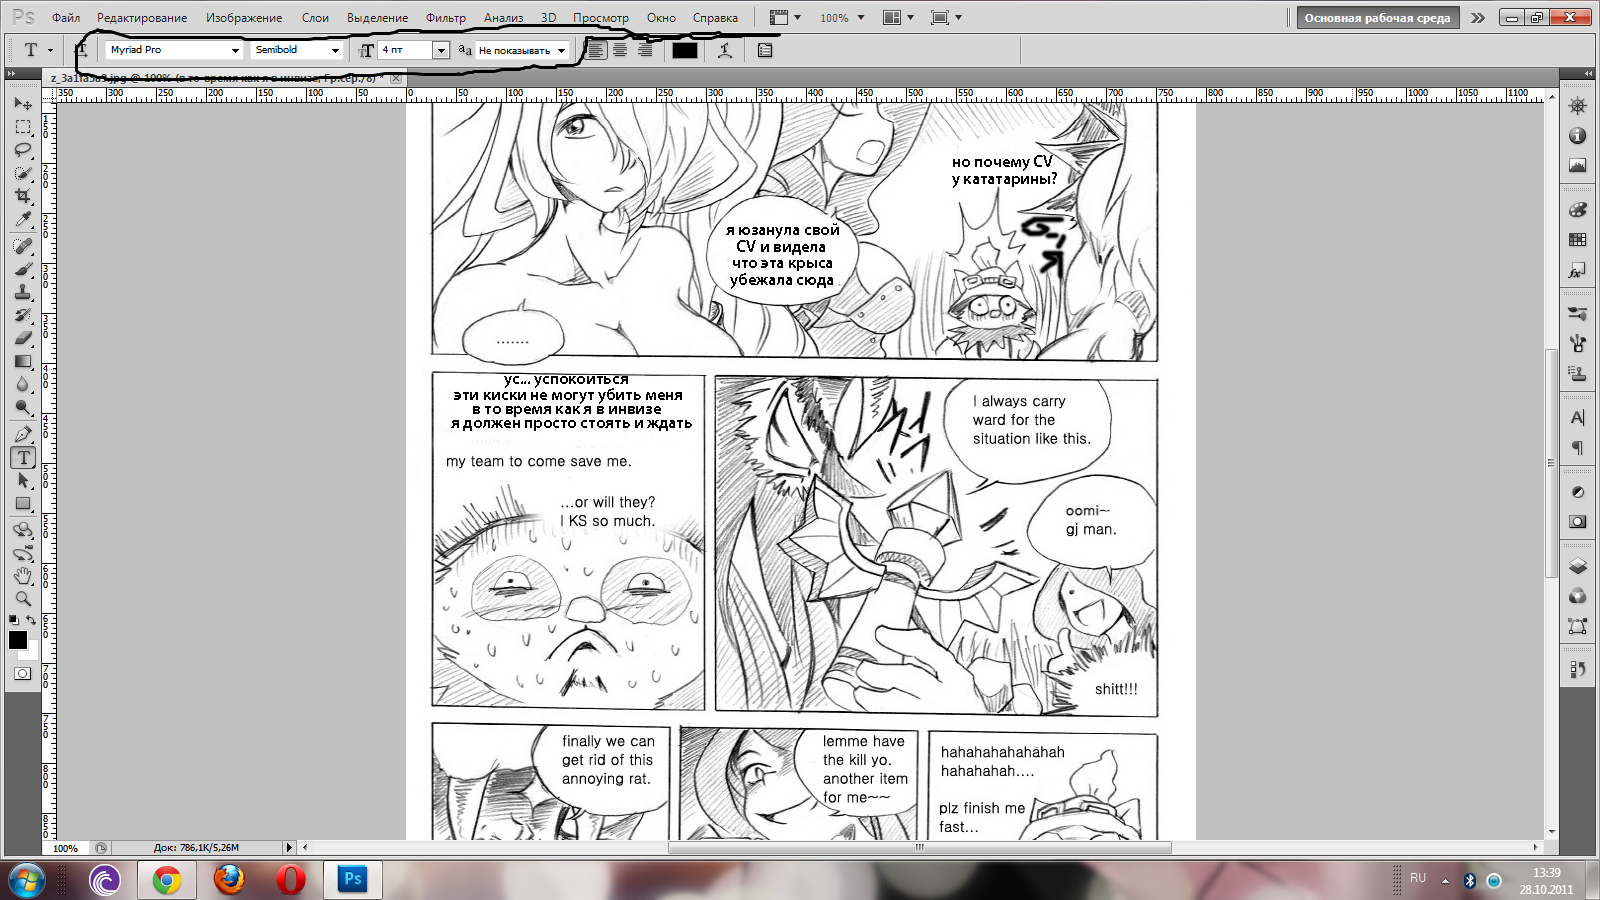Open the Styles fx panel icon

[x=1578, y=270]
